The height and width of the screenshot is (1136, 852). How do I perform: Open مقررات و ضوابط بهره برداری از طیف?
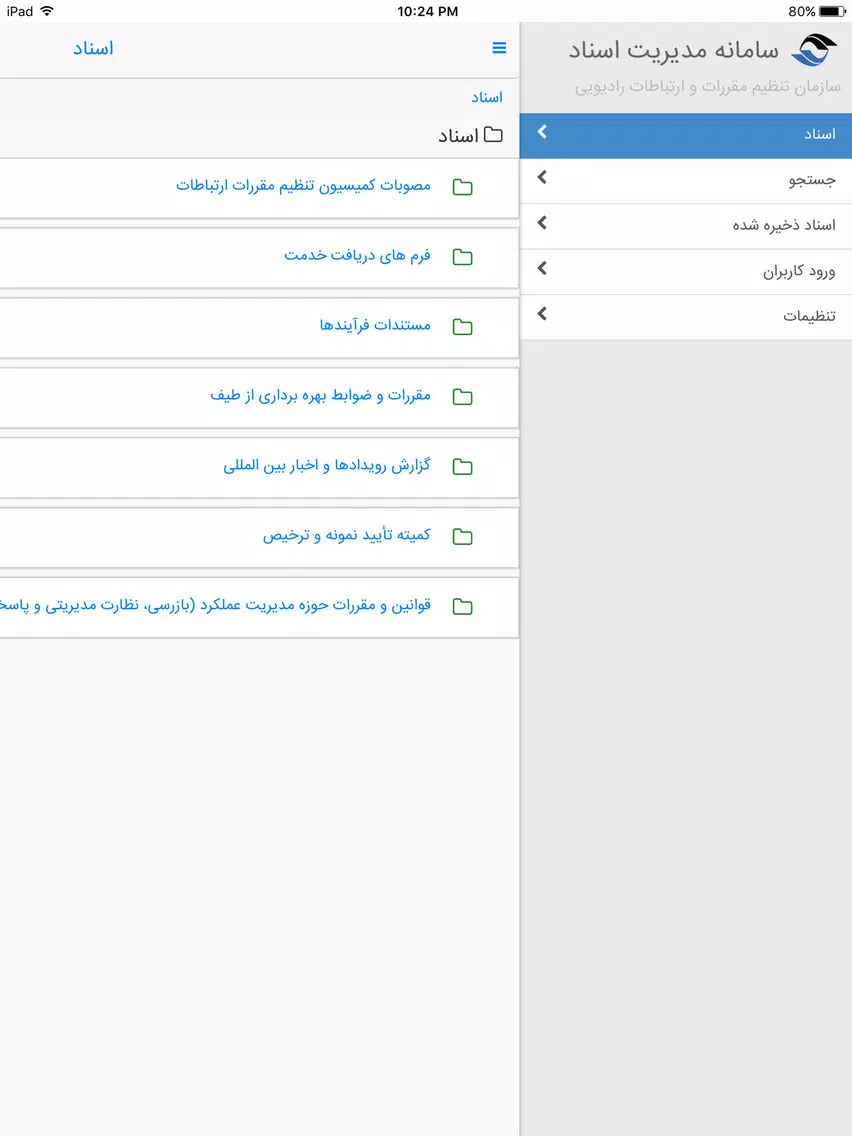click(321, 395)
